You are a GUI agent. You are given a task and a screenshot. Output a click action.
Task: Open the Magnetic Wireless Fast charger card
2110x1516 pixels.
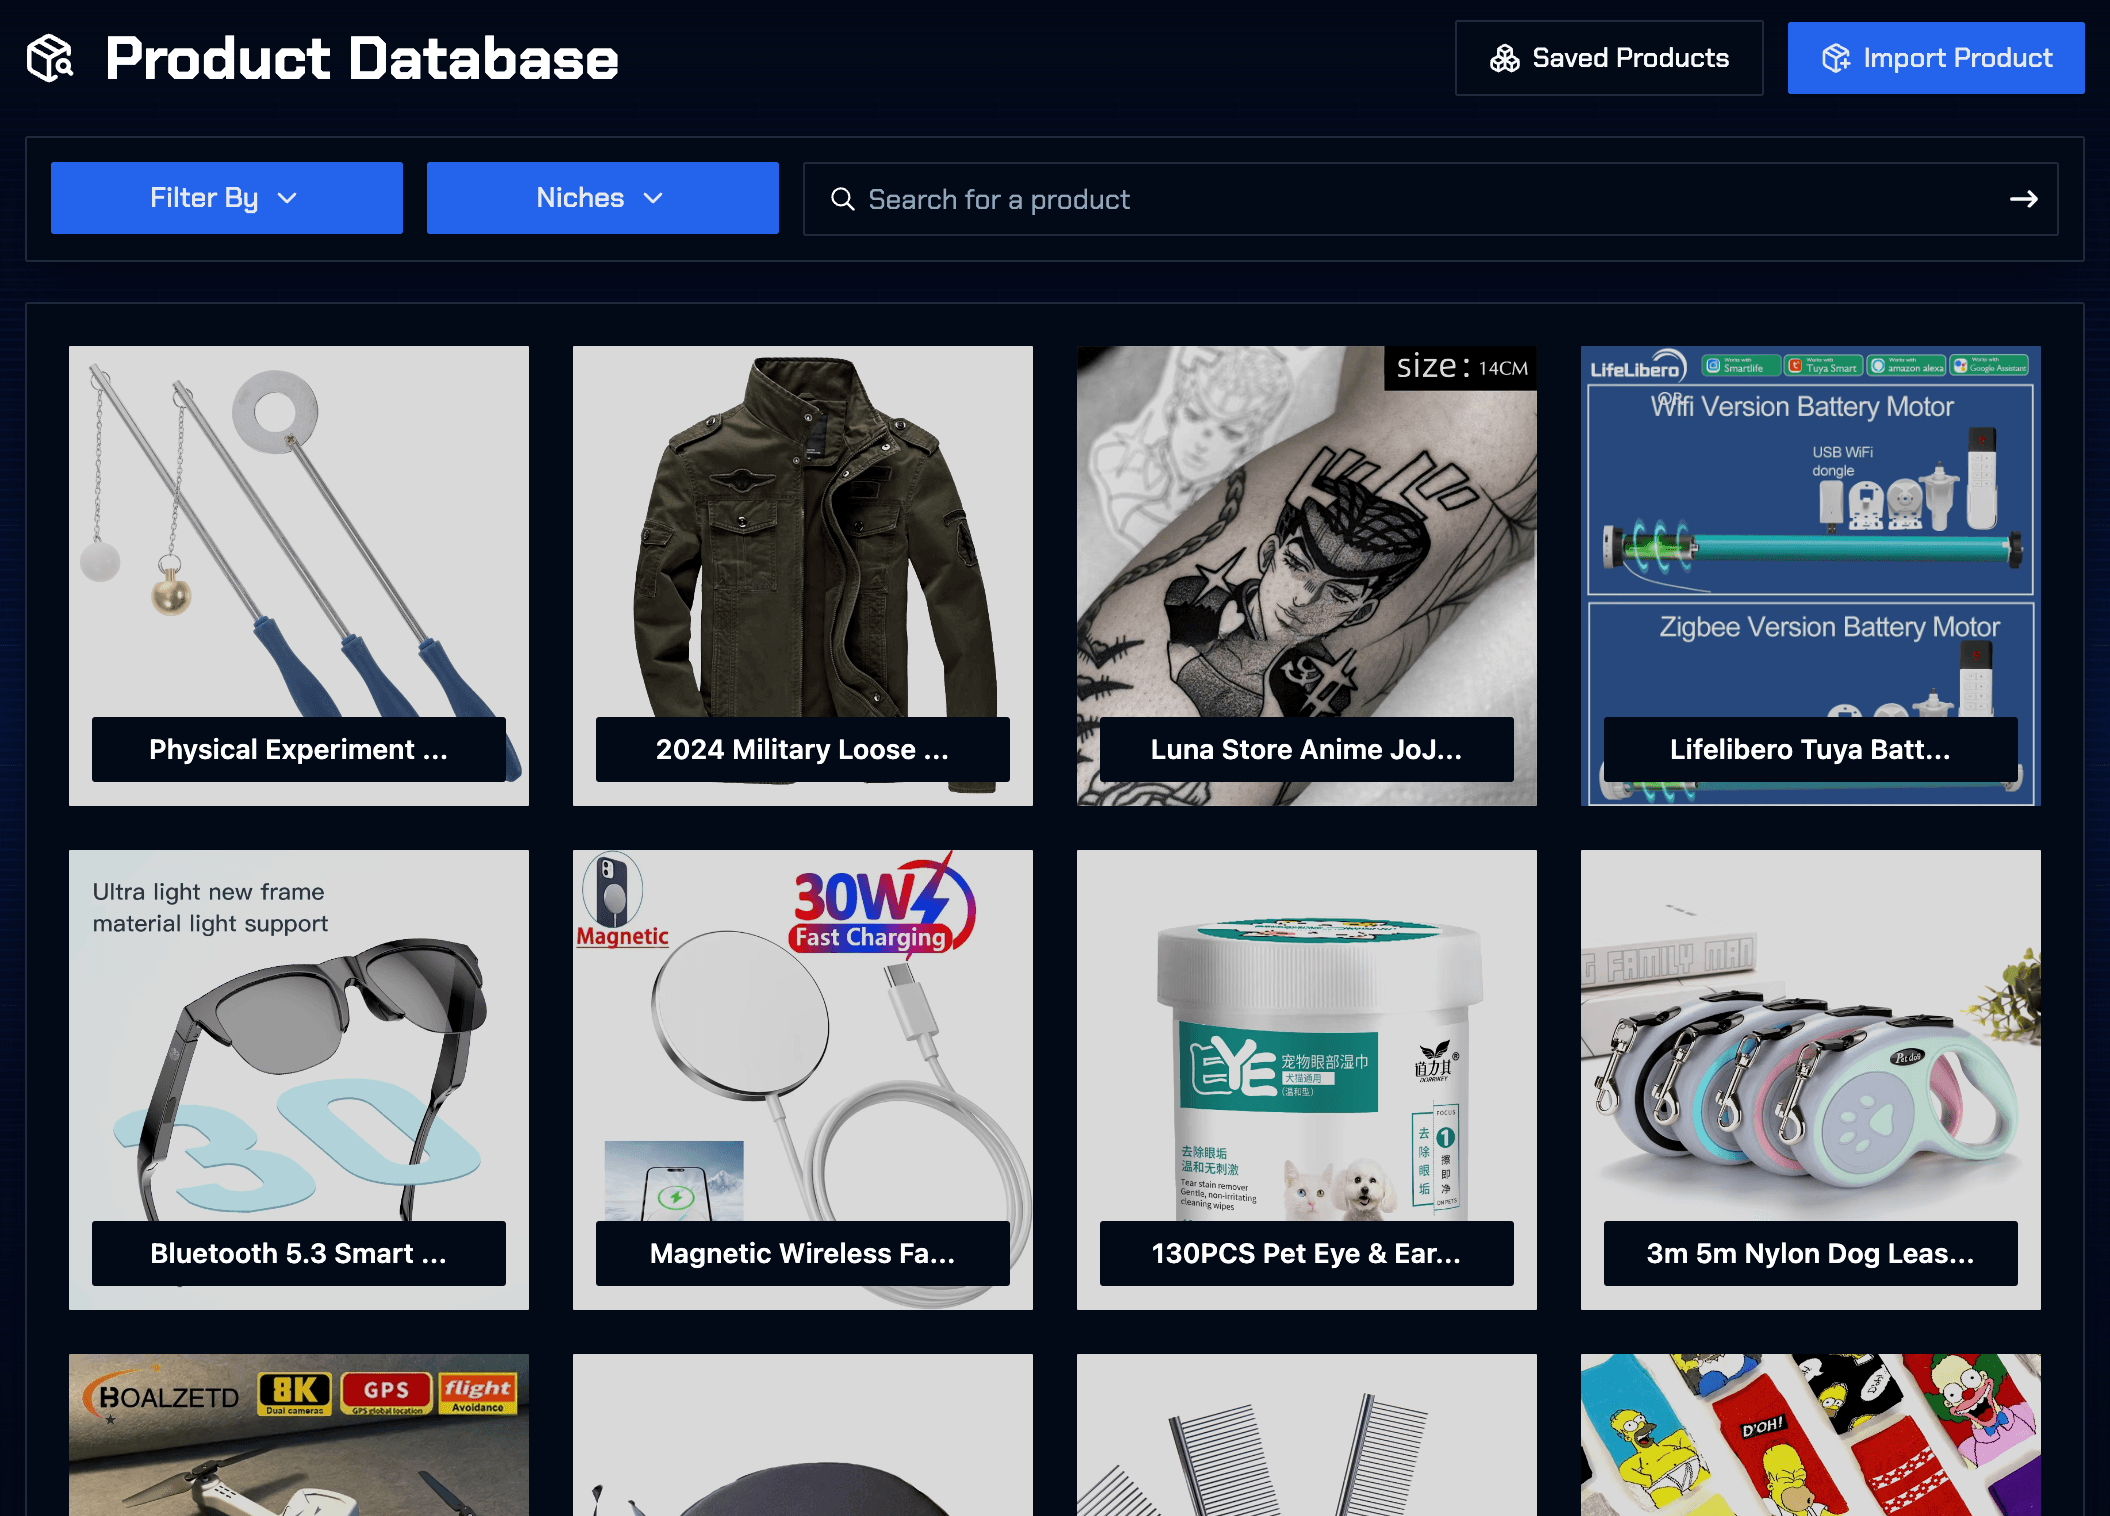pos(803,1080)
